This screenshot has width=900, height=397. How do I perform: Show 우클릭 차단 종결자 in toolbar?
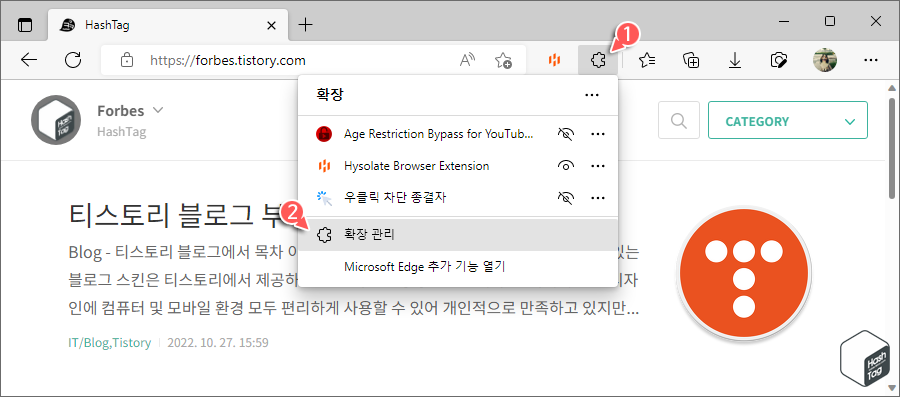click(566, 198)
